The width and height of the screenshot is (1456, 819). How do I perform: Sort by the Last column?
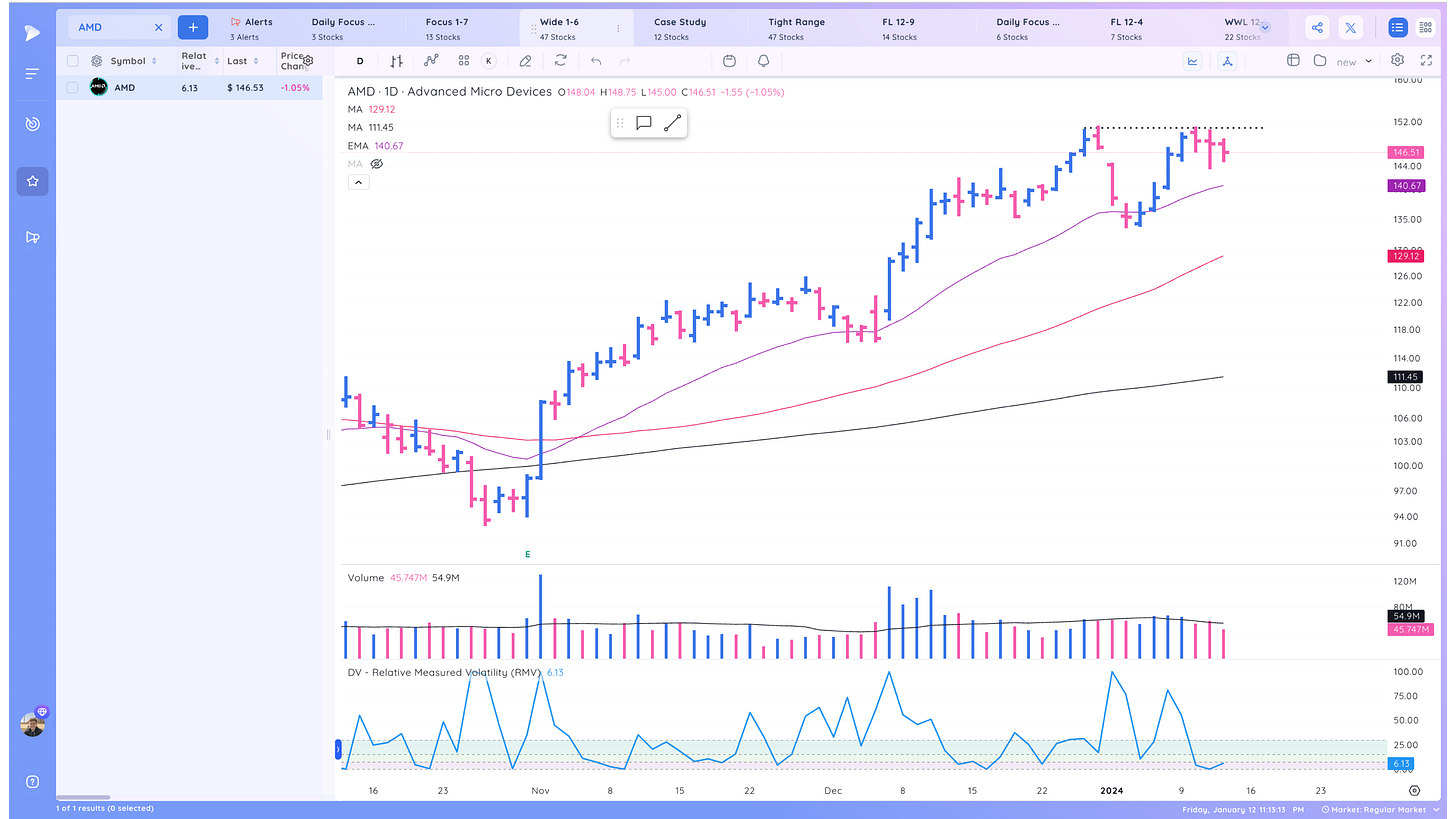[243, 61]
